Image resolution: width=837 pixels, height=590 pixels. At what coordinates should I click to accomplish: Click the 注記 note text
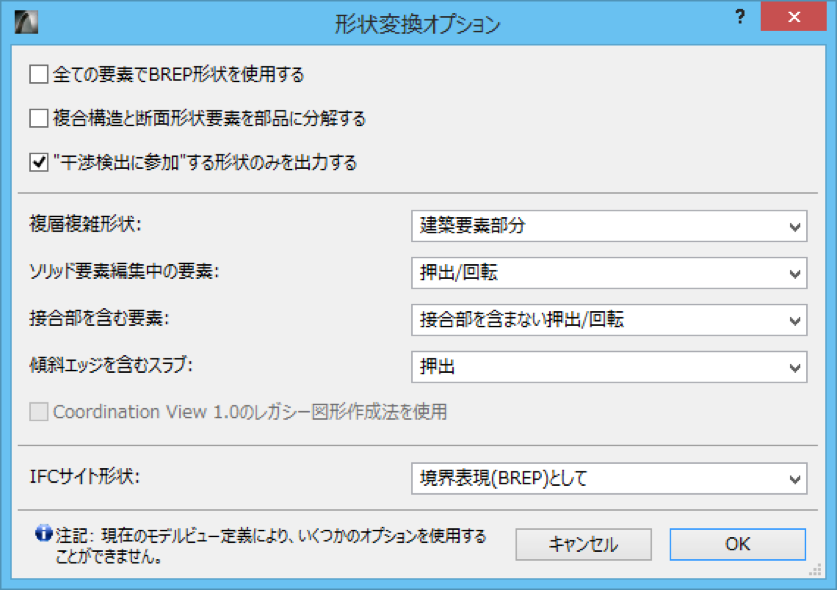[x=271, y=546]
